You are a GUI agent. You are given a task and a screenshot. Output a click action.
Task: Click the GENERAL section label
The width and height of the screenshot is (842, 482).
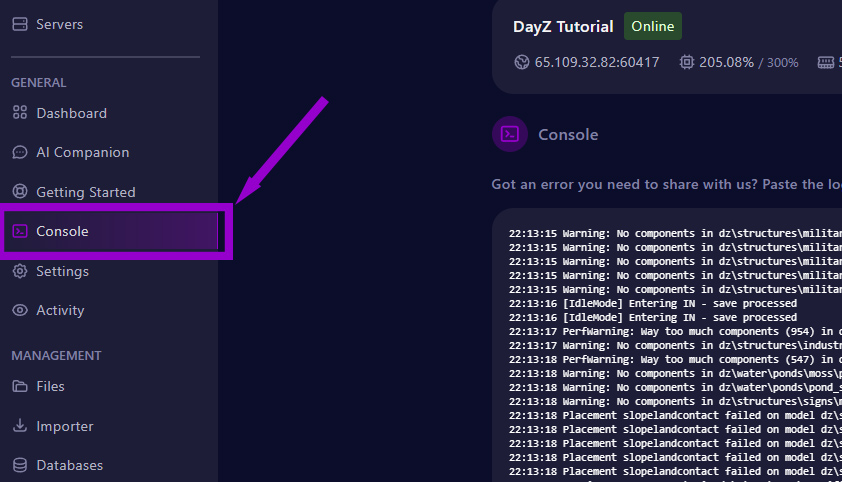(39, 83)
